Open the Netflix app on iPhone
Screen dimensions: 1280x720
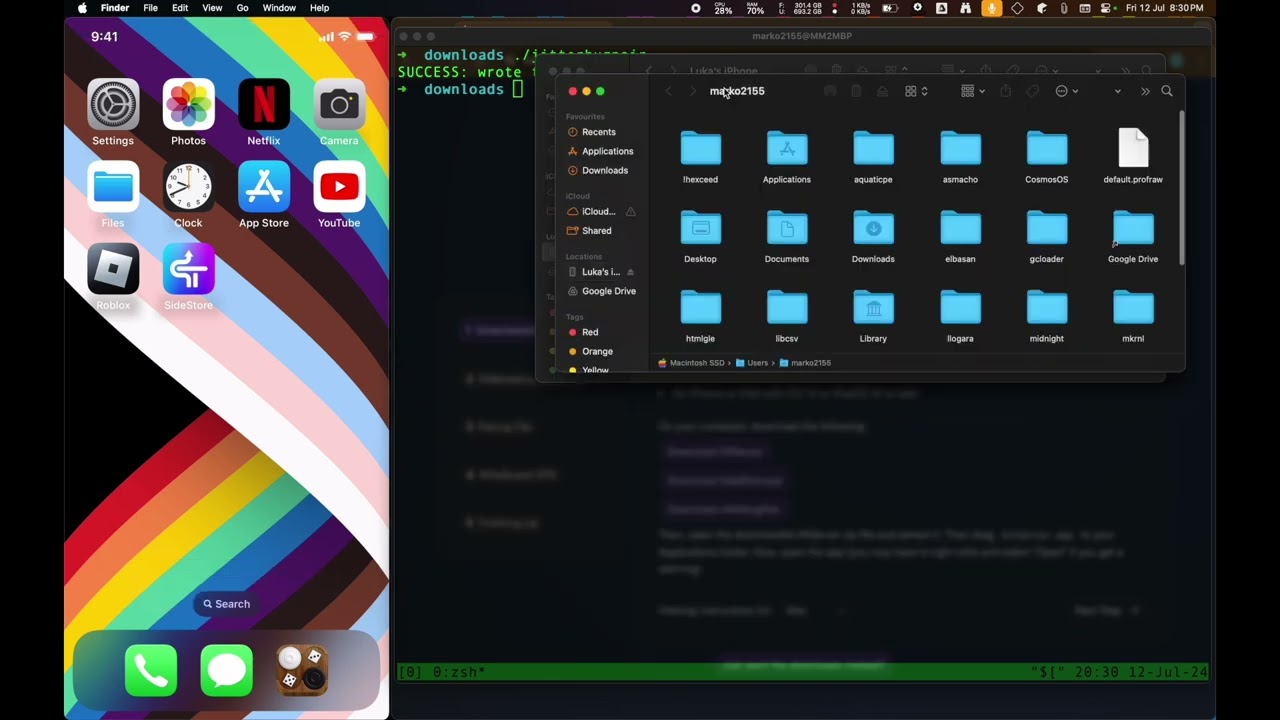click(264, 104)
